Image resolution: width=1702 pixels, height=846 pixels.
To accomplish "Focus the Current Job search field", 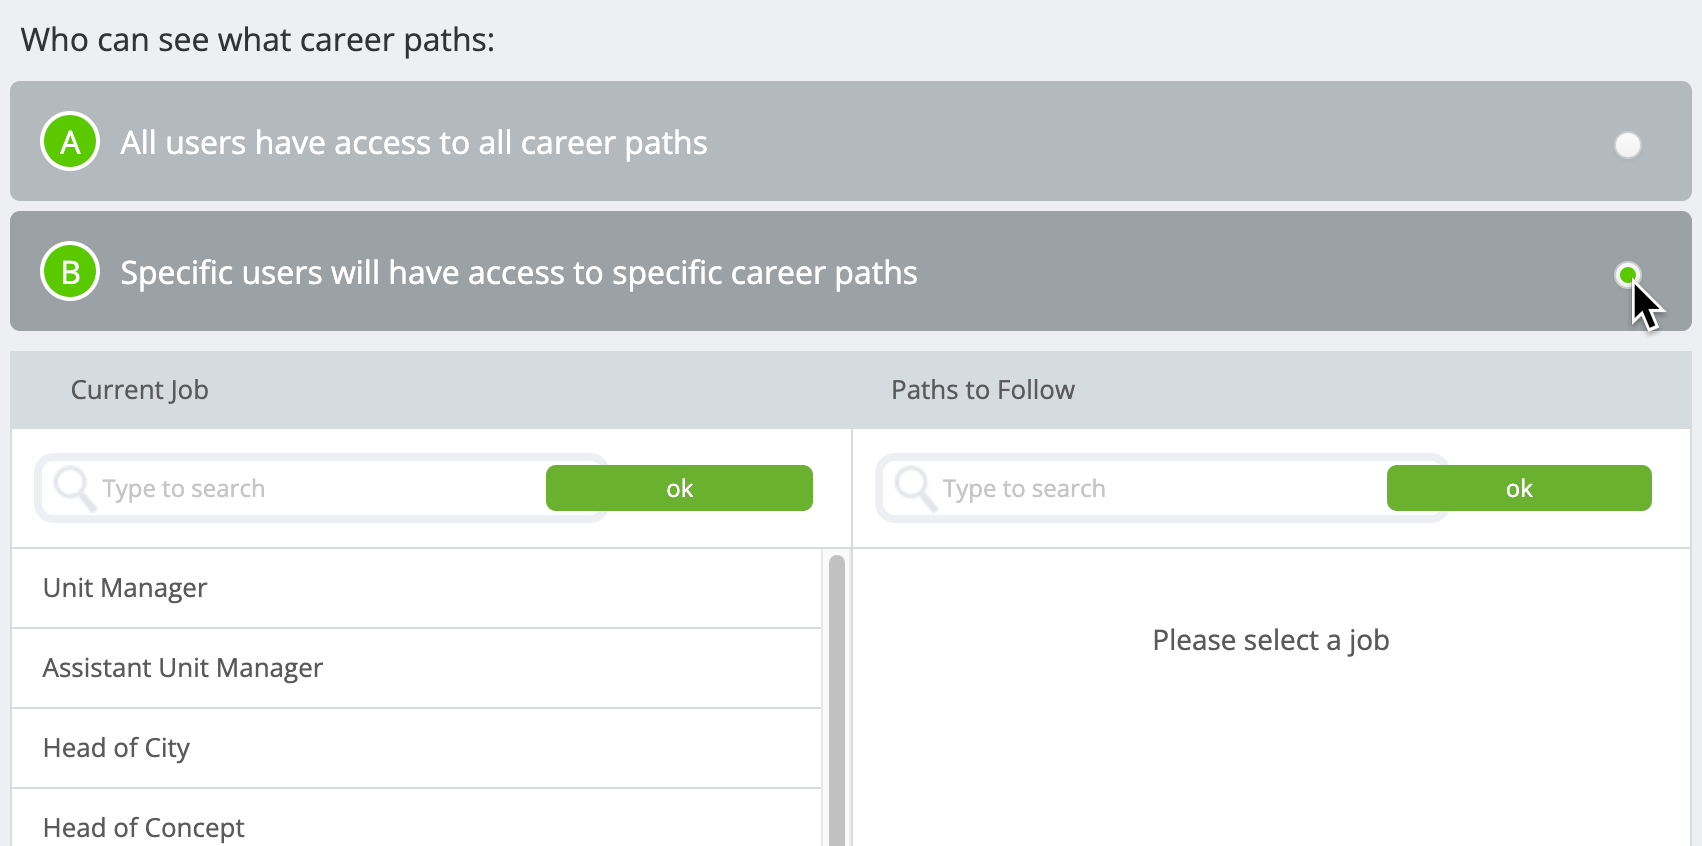I will (x=292, y=488).
